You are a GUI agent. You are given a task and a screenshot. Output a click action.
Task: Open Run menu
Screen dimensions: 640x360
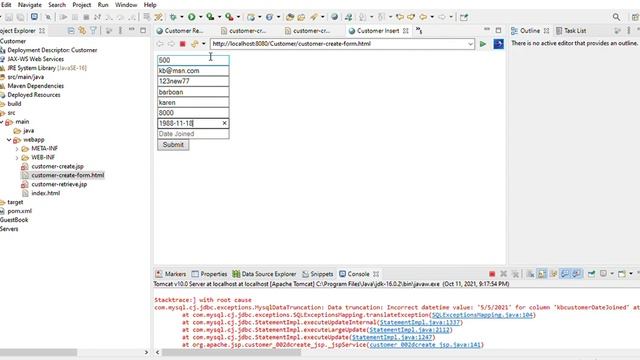103,5
